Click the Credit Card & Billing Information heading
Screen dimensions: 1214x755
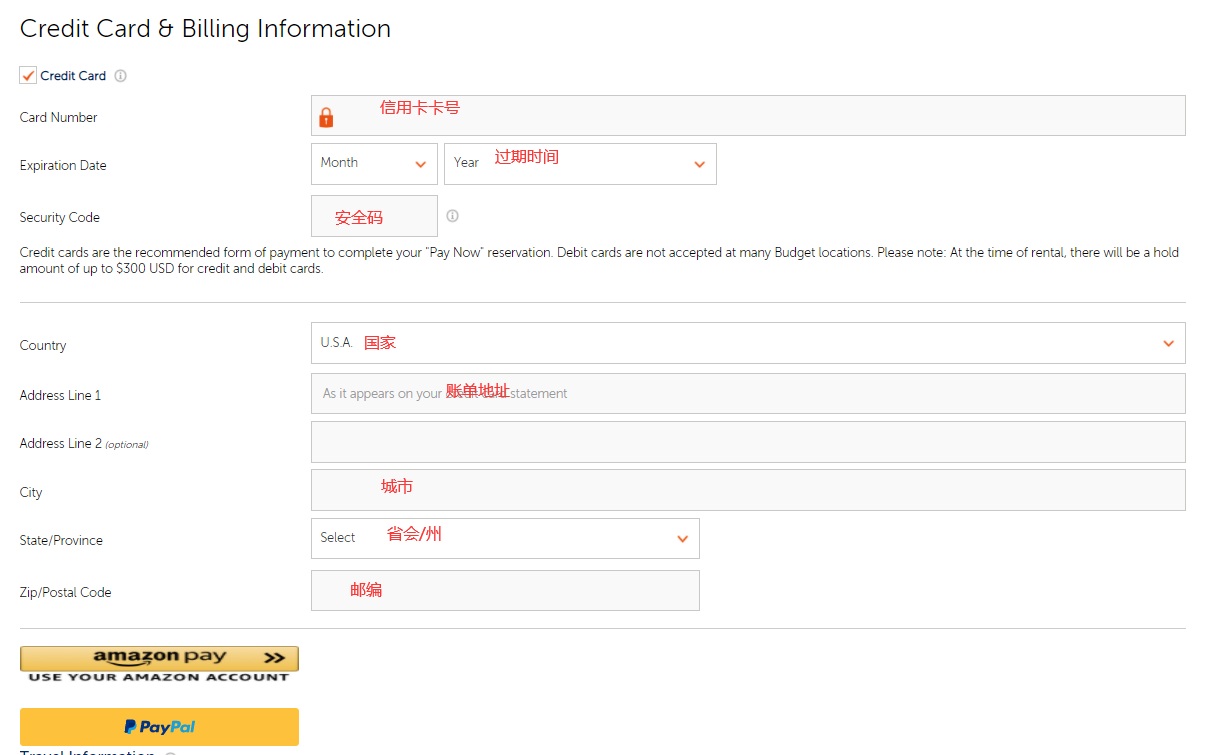coord(205,29)
